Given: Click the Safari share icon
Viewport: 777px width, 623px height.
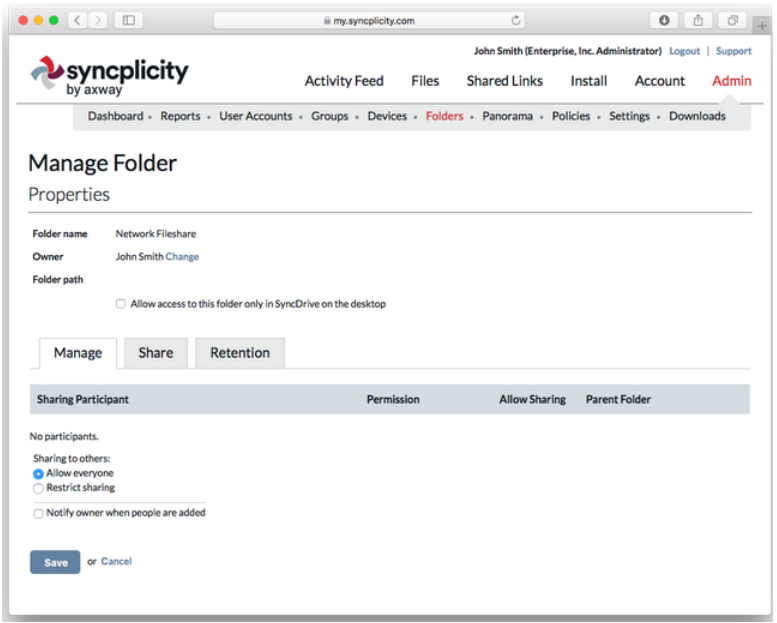Looking at the screenshot, I should pos(698,20).
